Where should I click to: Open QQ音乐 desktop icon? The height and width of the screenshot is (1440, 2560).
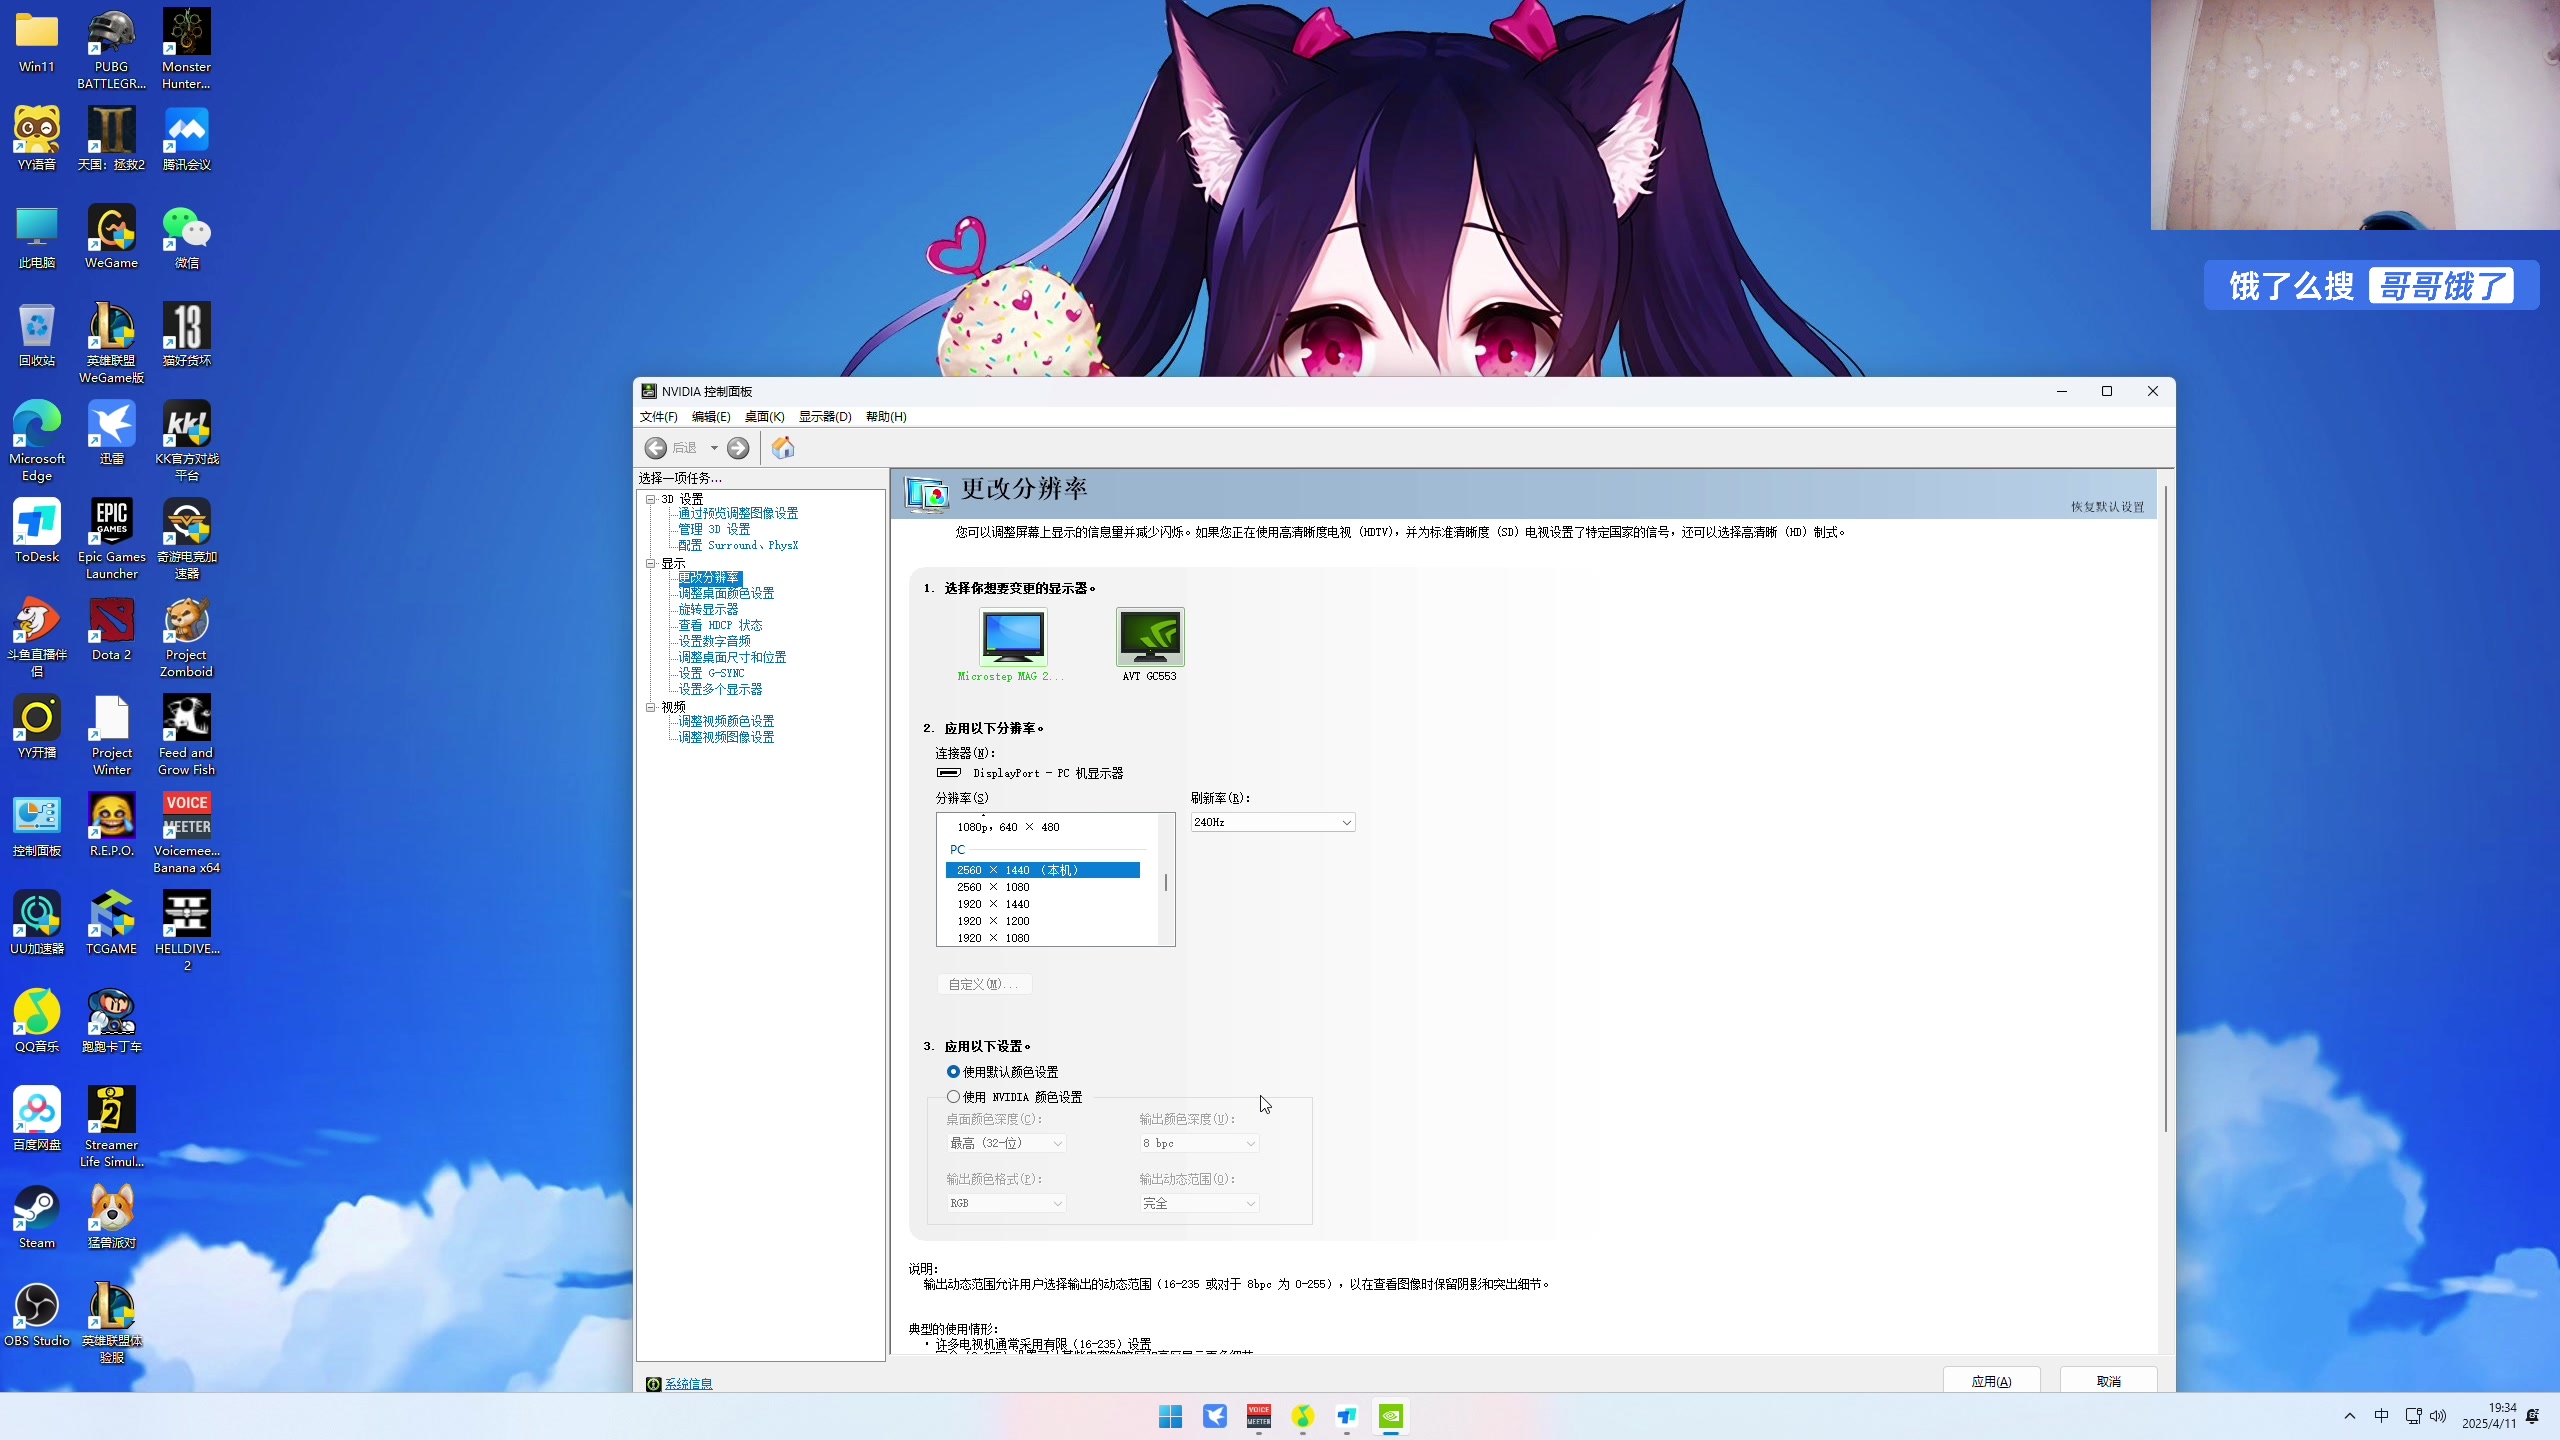37,1022
